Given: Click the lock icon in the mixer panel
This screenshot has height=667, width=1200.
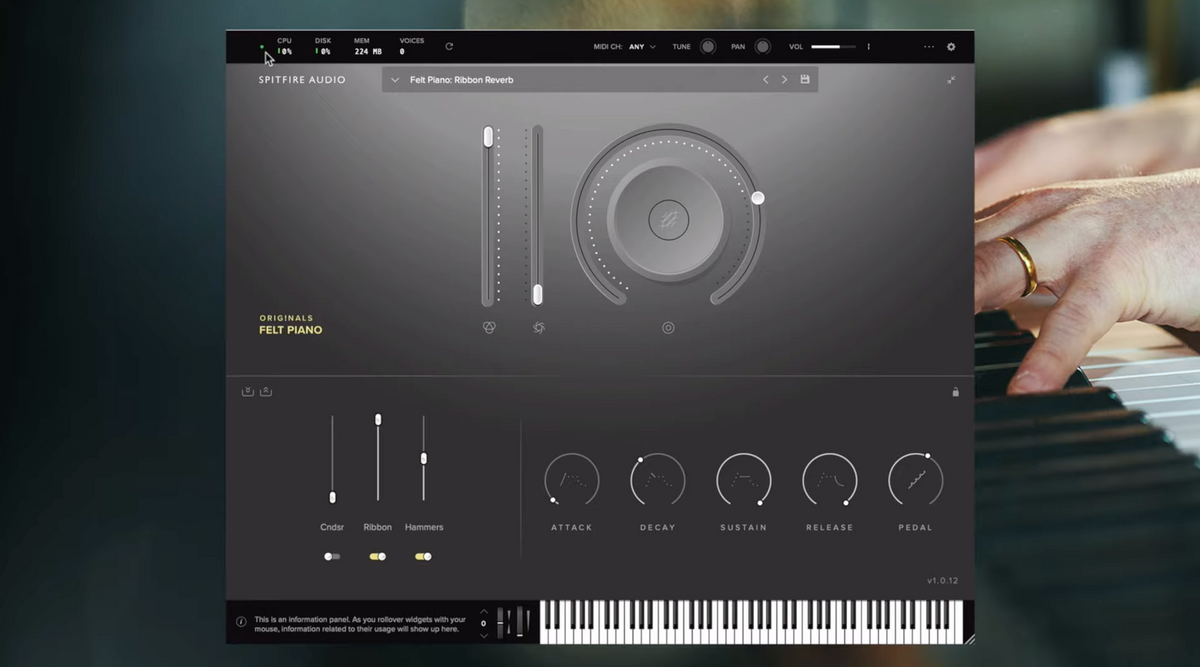Looking at the screenshot, I should click(x=955, y=392).
